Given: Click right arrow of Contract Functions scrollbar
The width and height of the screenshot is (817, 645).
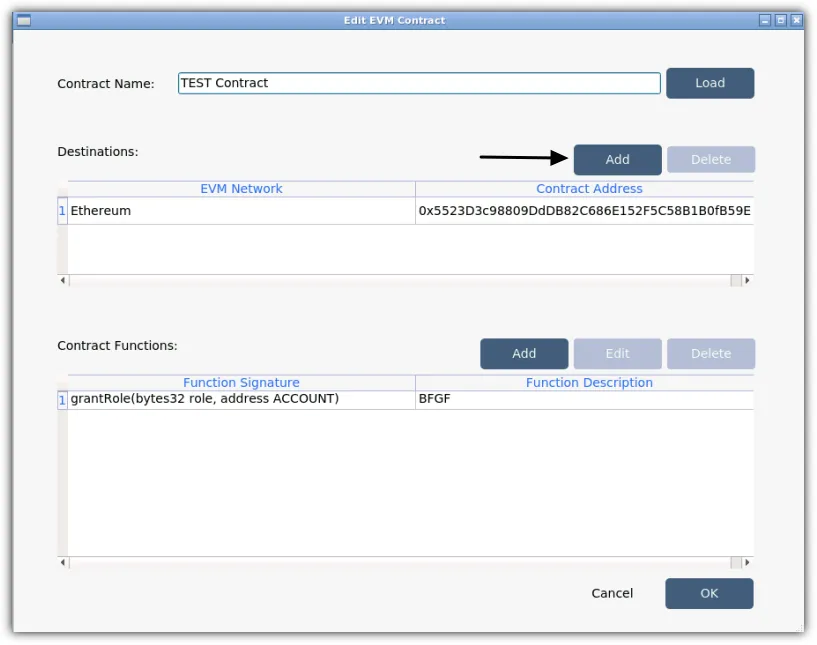Looking at the screenshot, I should pyautogui.click(x=748, y=562).
